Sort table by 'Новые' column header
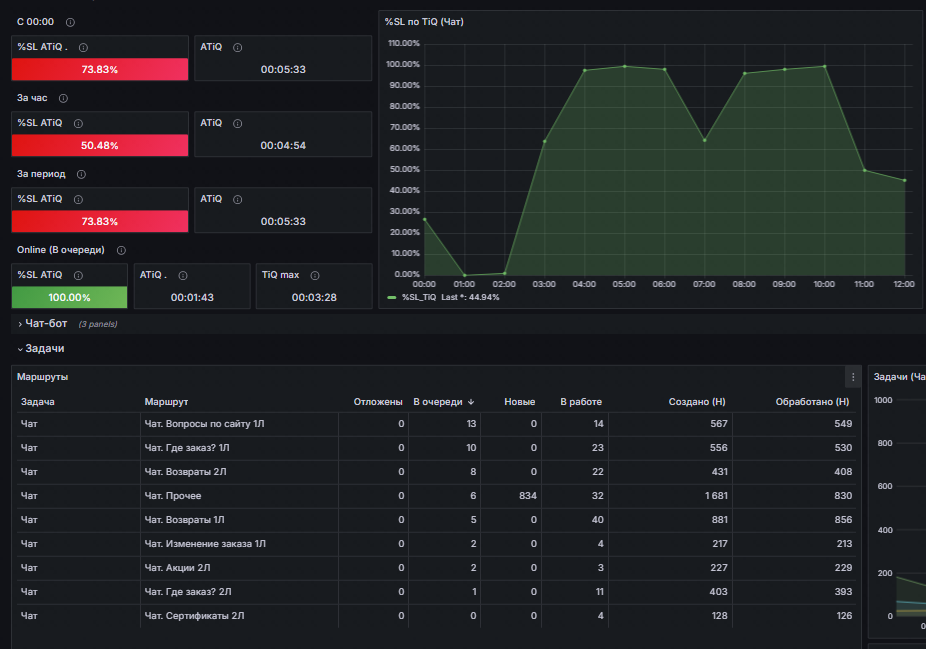The image size is (926, 649). (520, 402)
